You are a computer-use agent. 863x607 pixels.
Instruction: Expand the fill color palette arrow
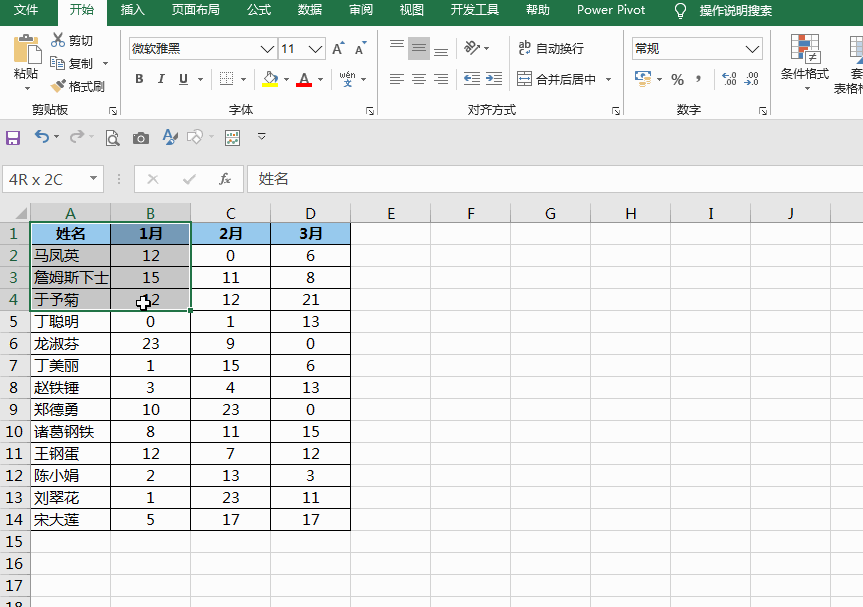coord(286,79)
